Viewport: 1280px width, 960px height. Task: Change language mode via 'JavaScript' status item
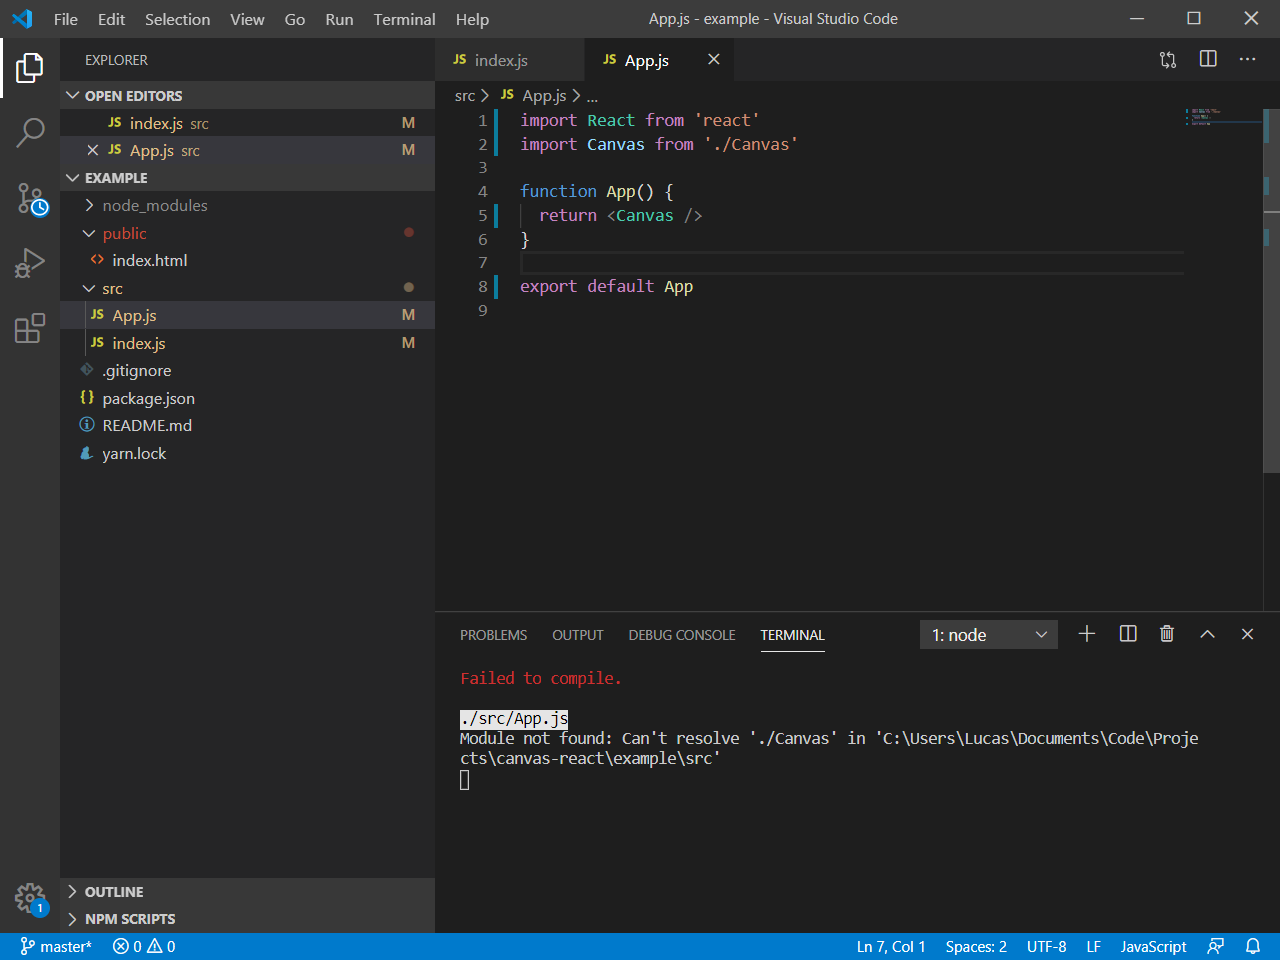1152,946
